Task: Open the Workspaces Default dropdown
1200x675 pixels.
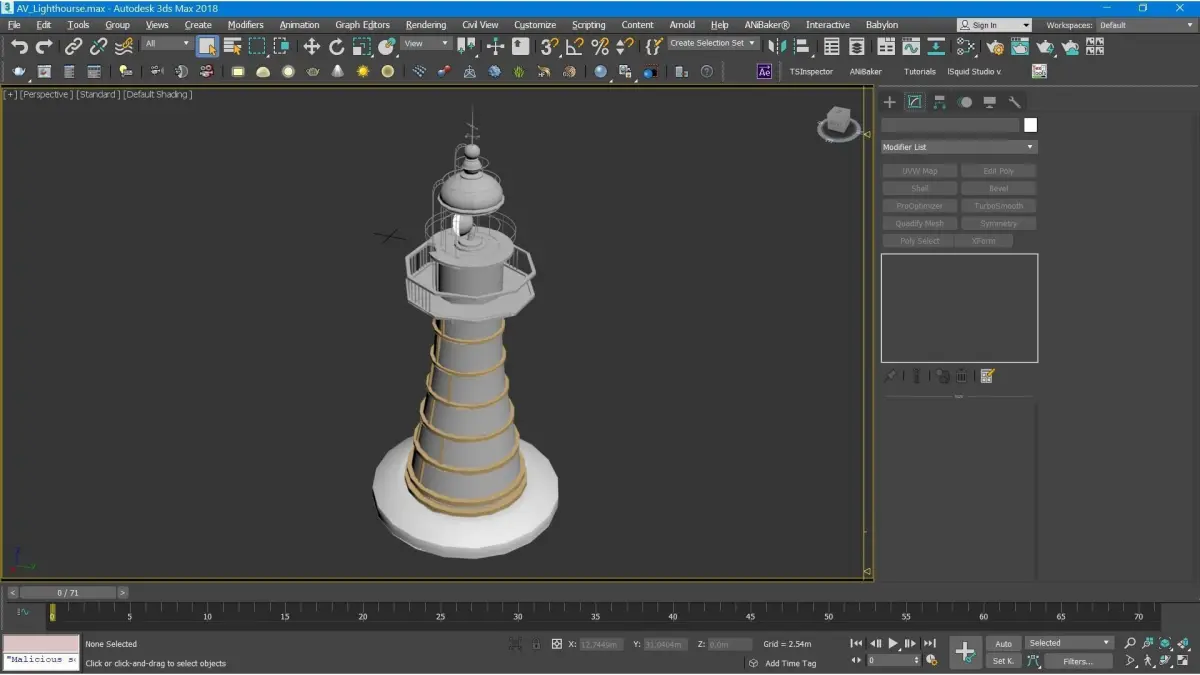Action: [x=1145, y=25]
